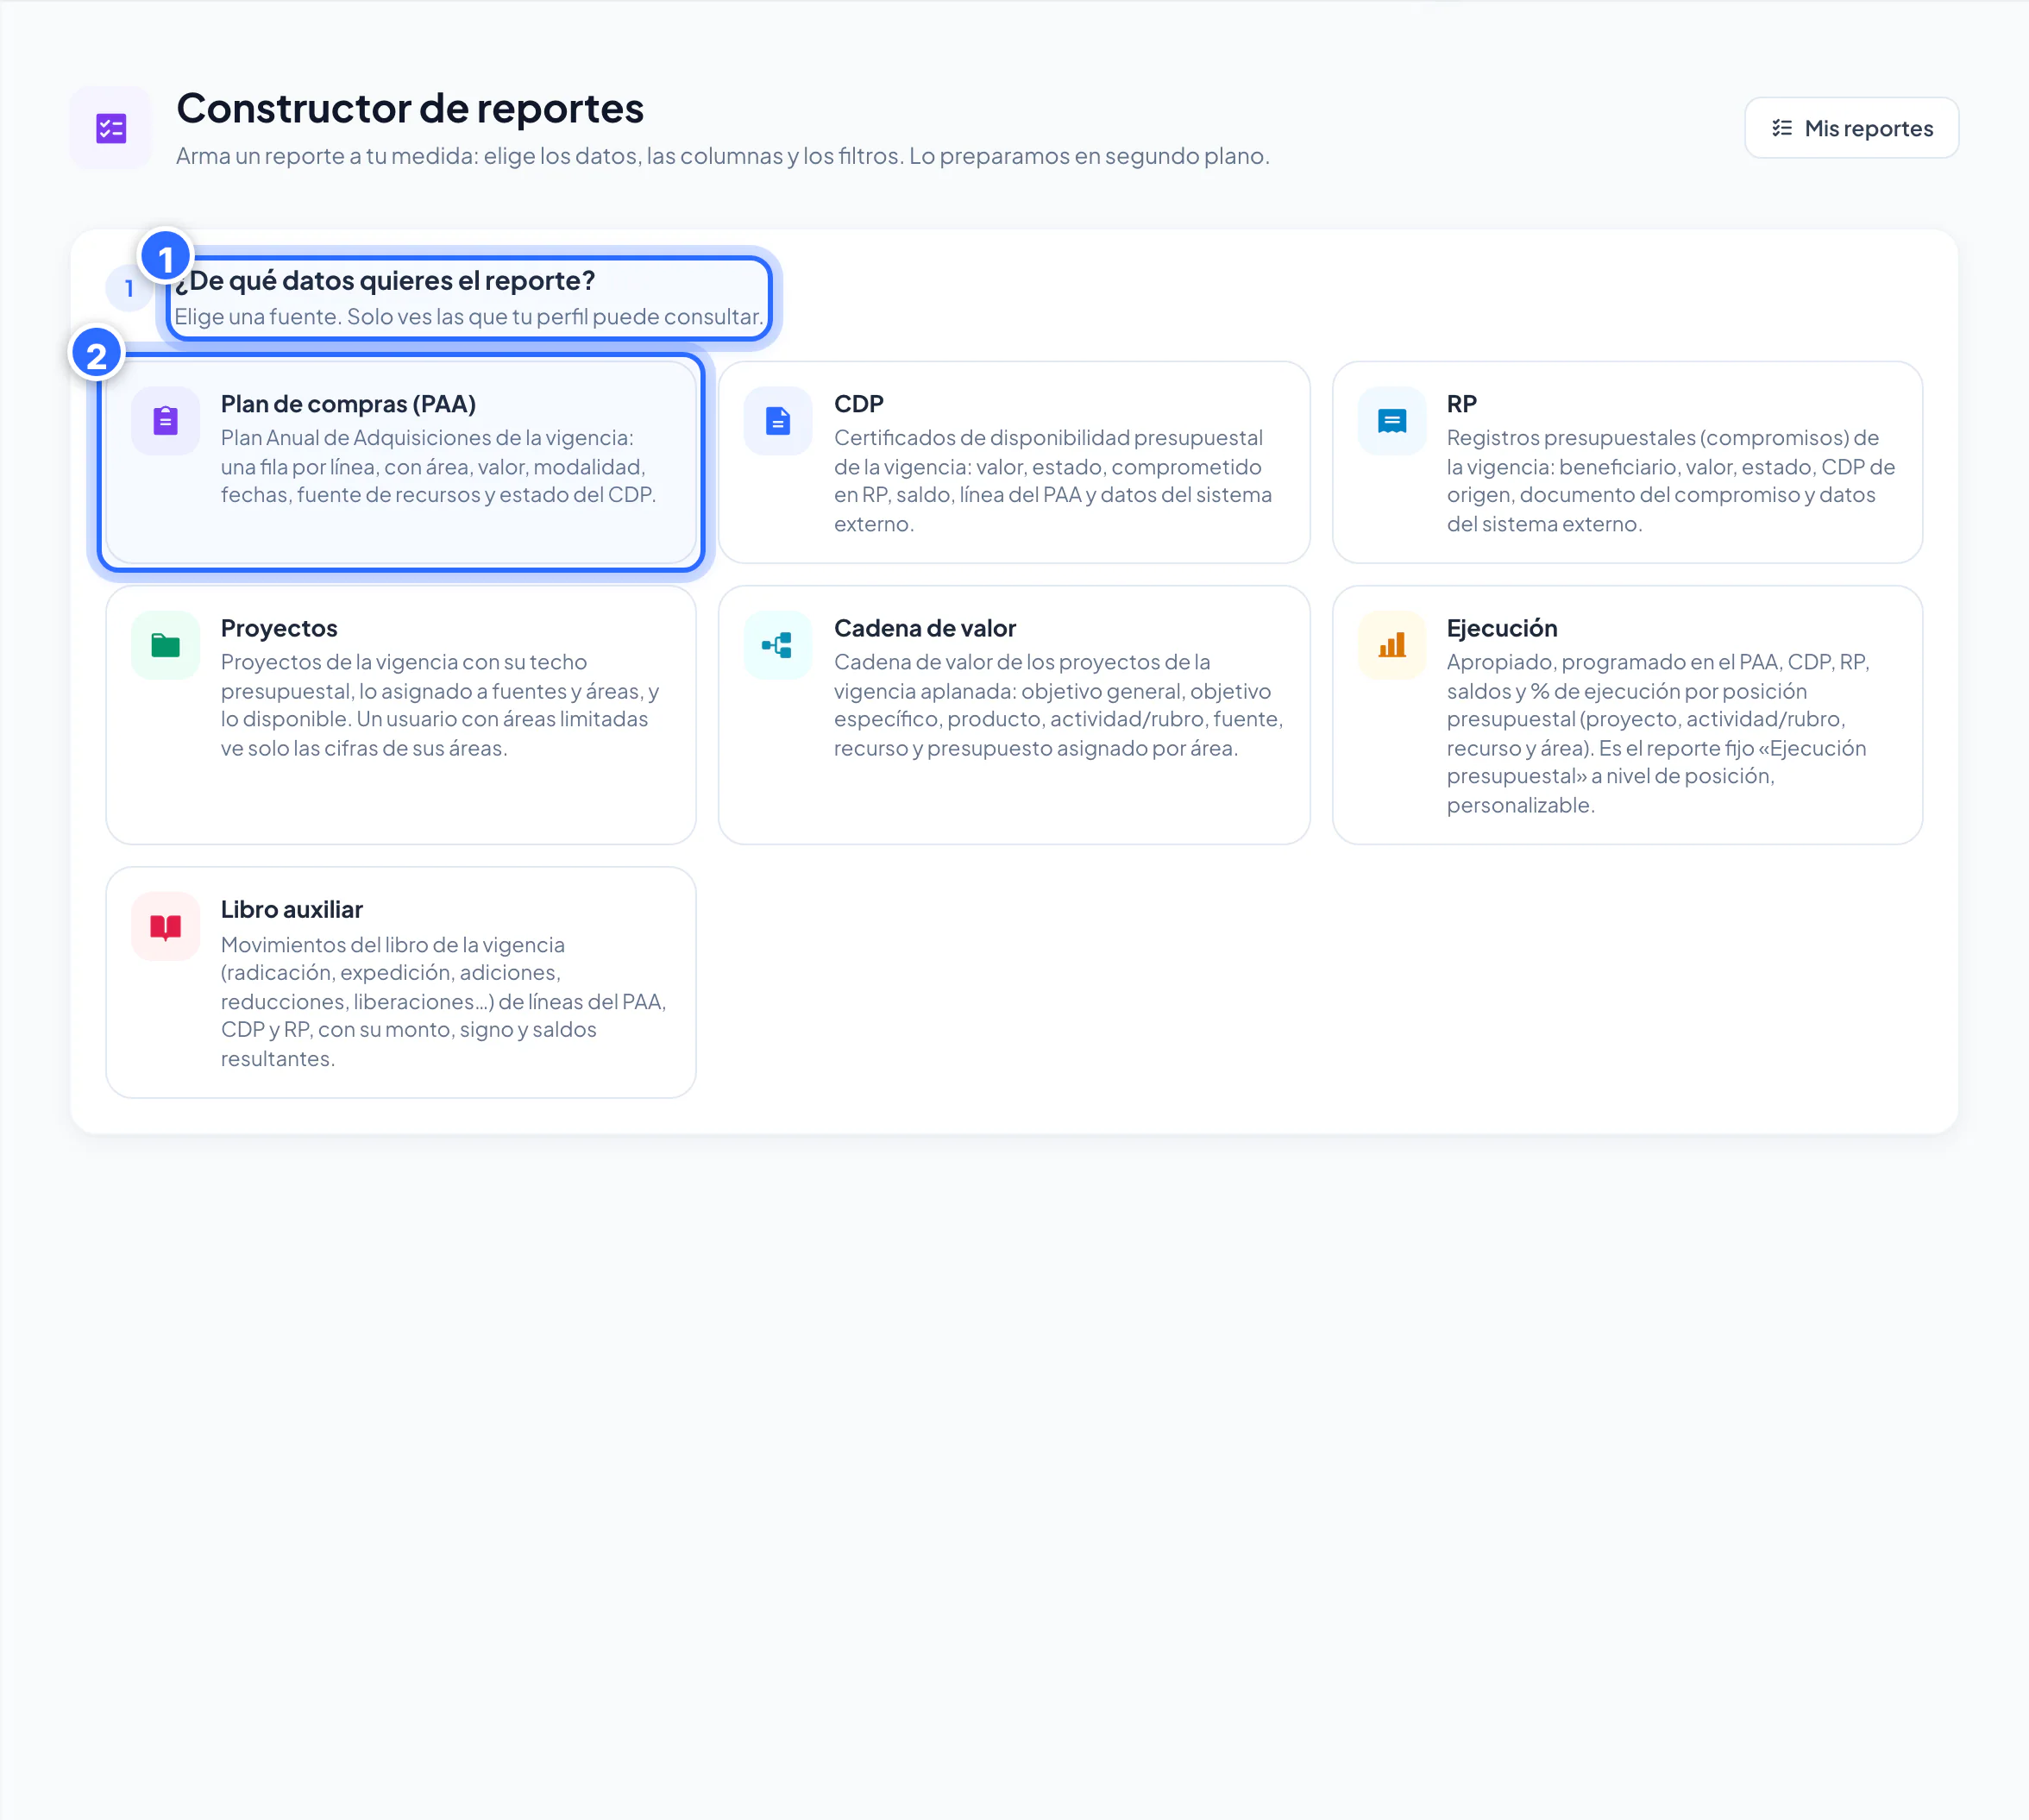Click the purple checklist report builder icon
The image size is (2029, 1820).
click(111, 128)
